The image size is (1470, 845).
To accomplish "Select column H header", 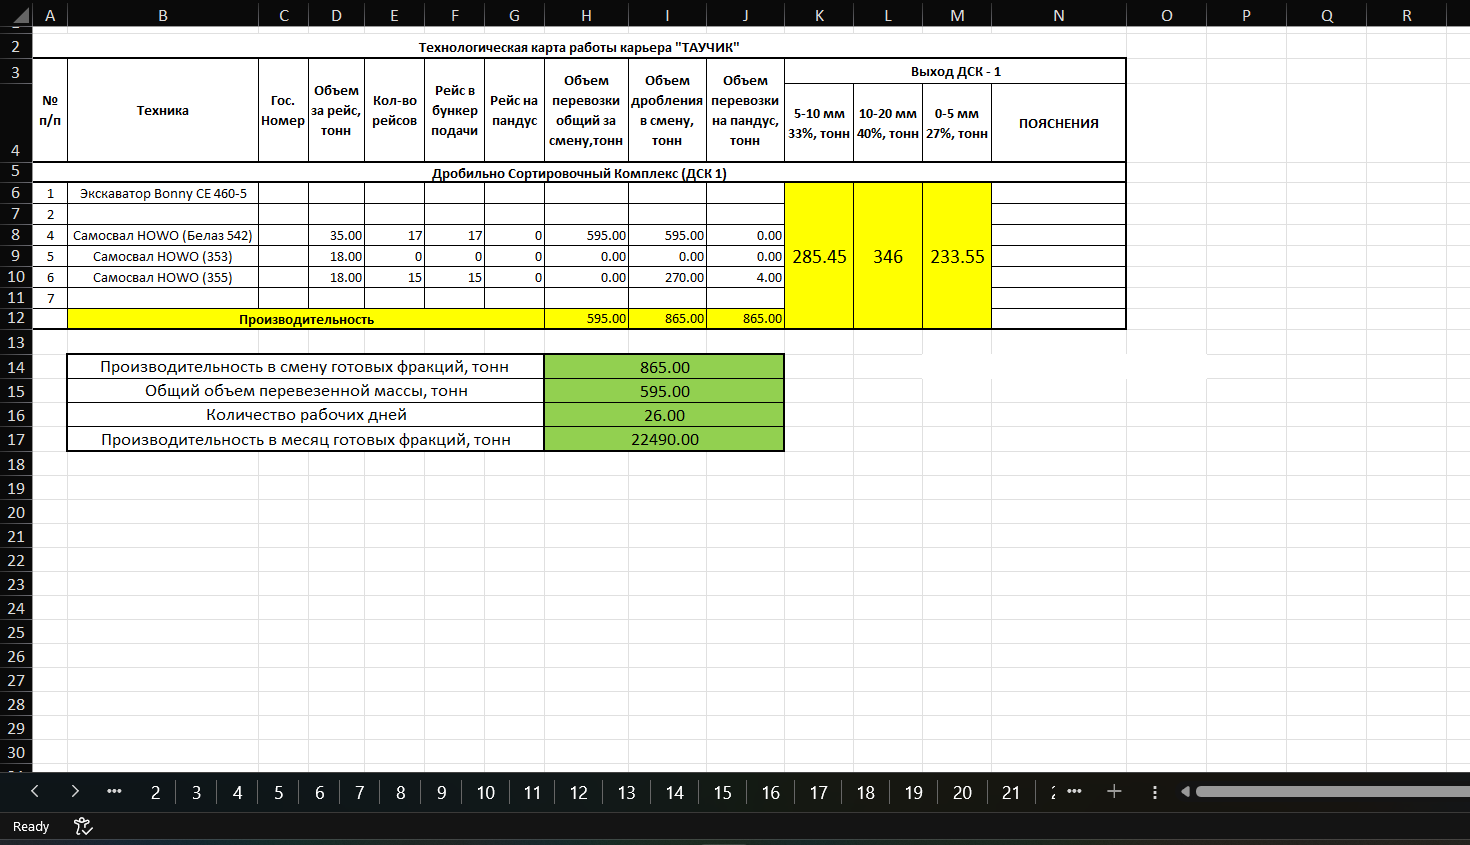I will tap(586, 15).
